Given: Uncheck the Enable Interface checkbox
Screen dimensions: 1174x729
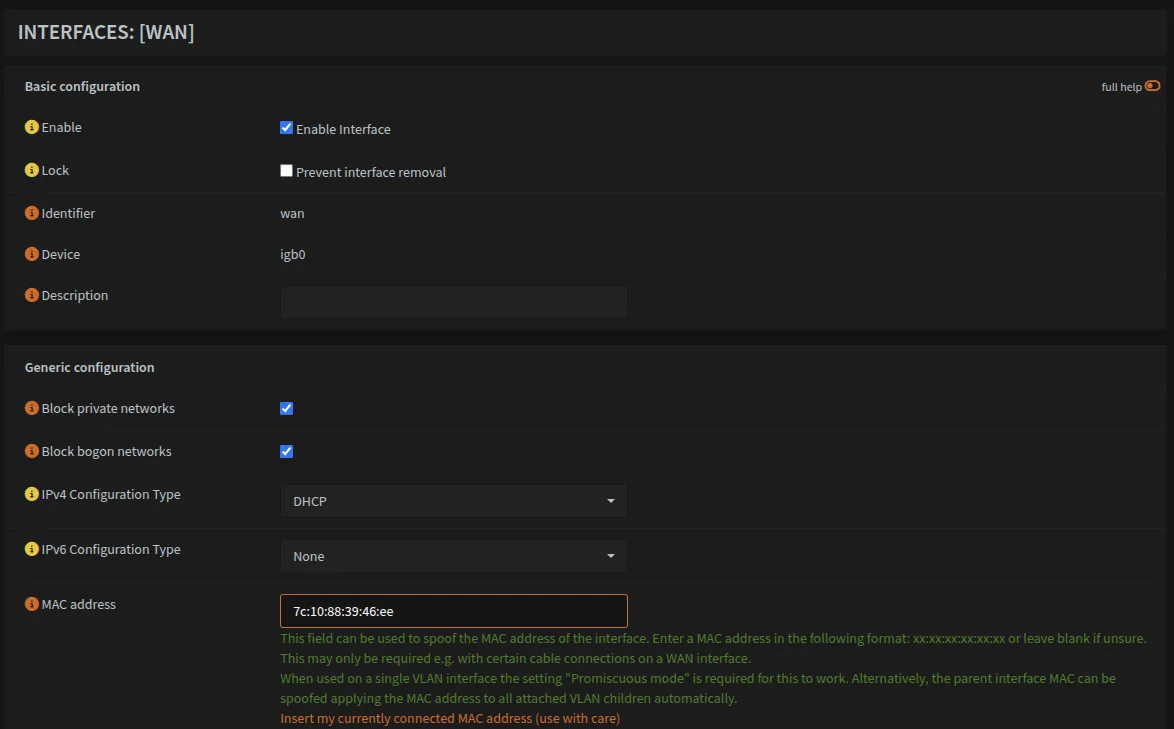Looking at the screenshot, I should (x=286, y=128).
